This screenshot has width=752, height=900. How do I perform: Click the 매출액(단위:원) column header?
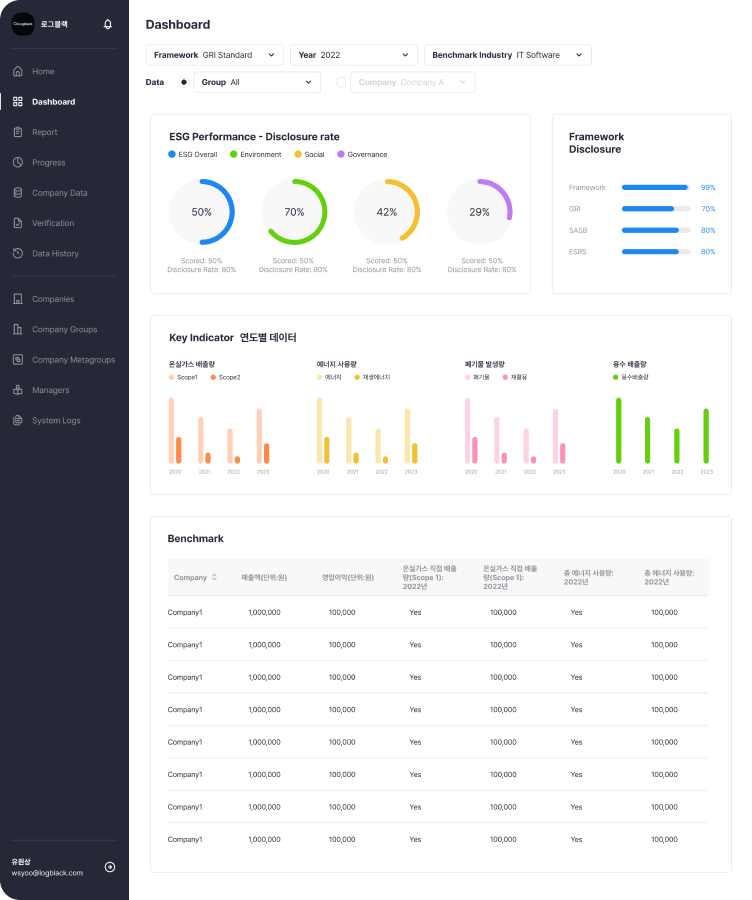click(x=264, y=577)
